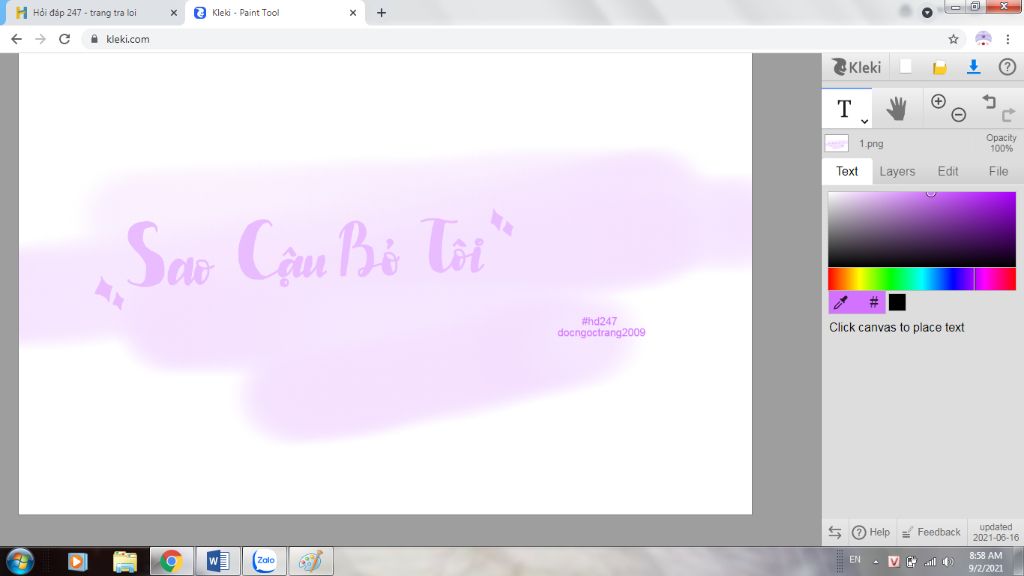Open Zalo from the taskbar
The image size is (1024, 576).
point(264,561)
